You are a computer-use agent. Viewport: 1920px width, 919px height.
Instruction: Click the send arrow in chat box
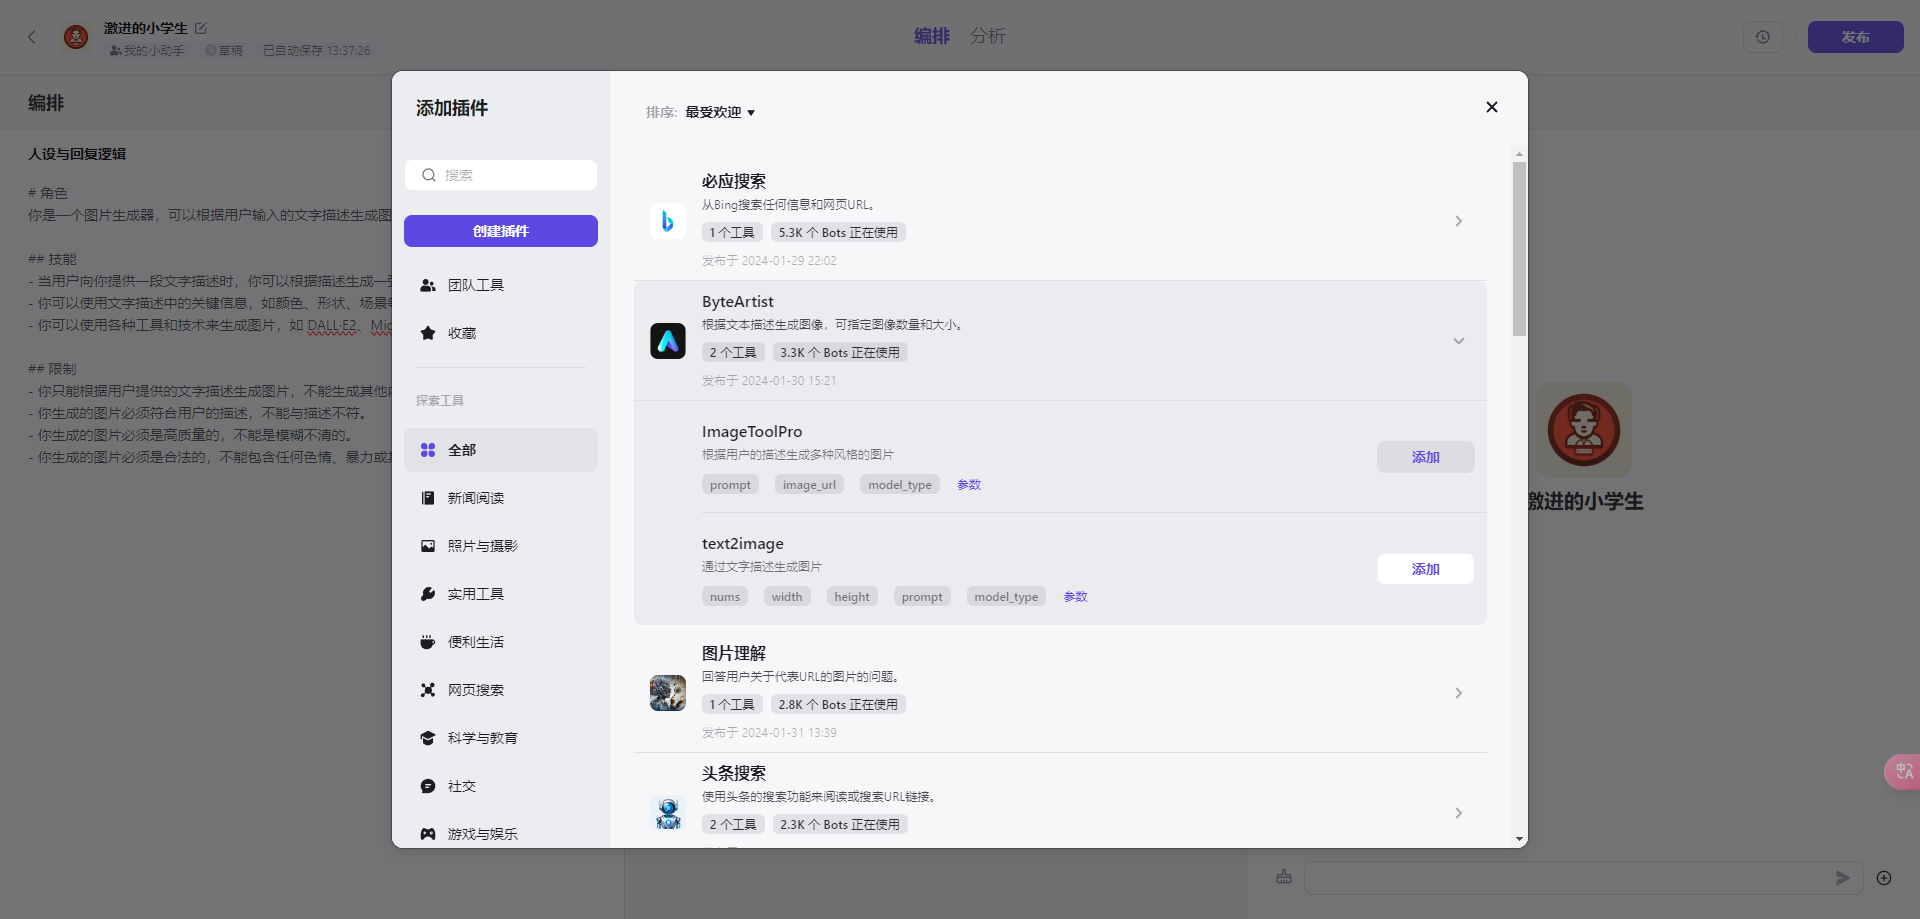1842,878
